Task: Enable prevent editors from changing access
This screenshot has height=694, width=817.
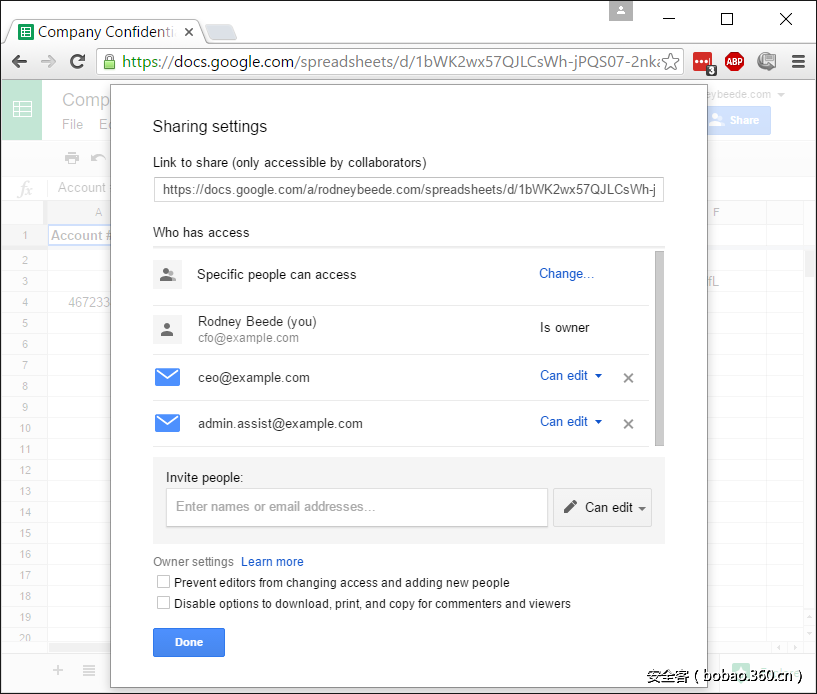Action: tap(163, 582)
